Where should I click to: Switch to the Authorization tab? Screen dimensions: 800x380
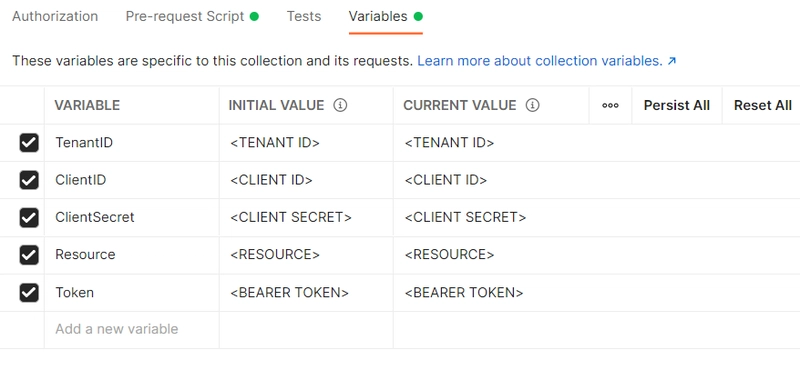point(55,16)
